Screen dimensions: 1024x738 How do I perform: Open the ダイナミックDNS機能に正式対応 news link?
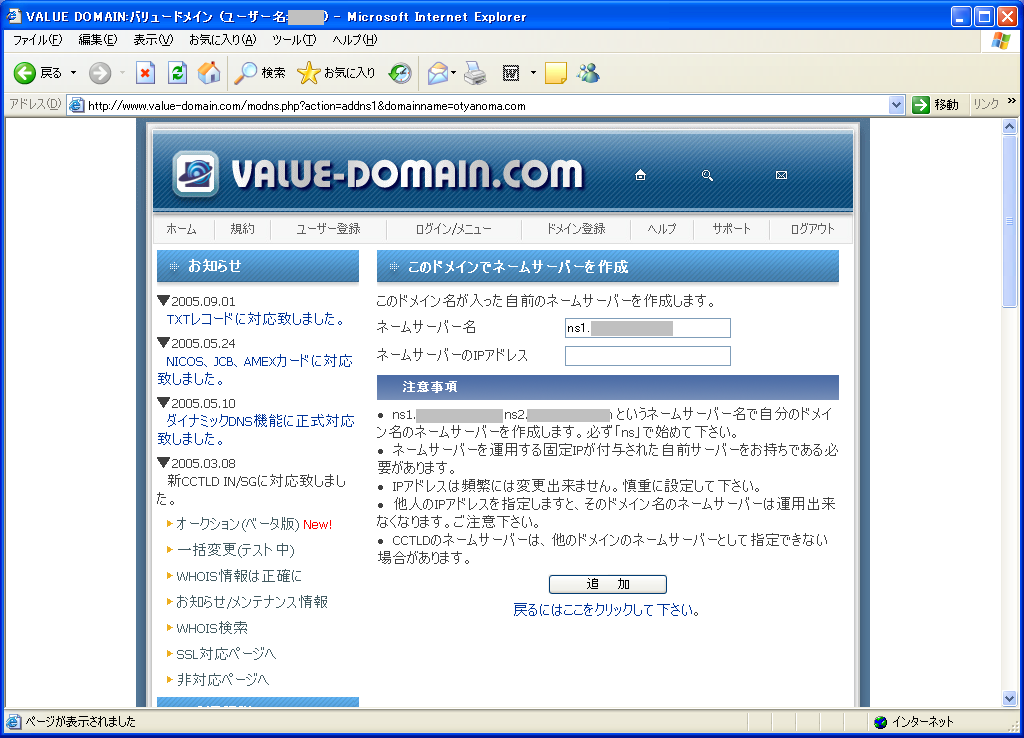256,430
